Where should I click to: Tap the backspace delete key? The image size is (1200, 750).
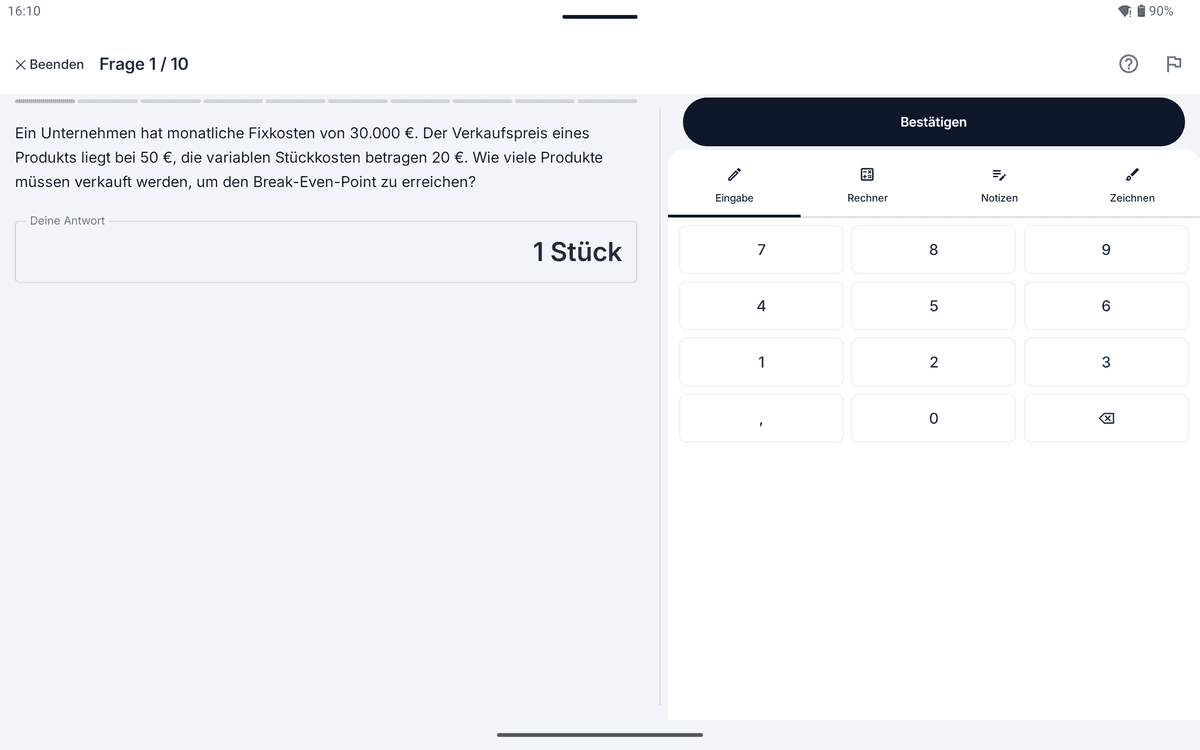tap(1106, 418)
